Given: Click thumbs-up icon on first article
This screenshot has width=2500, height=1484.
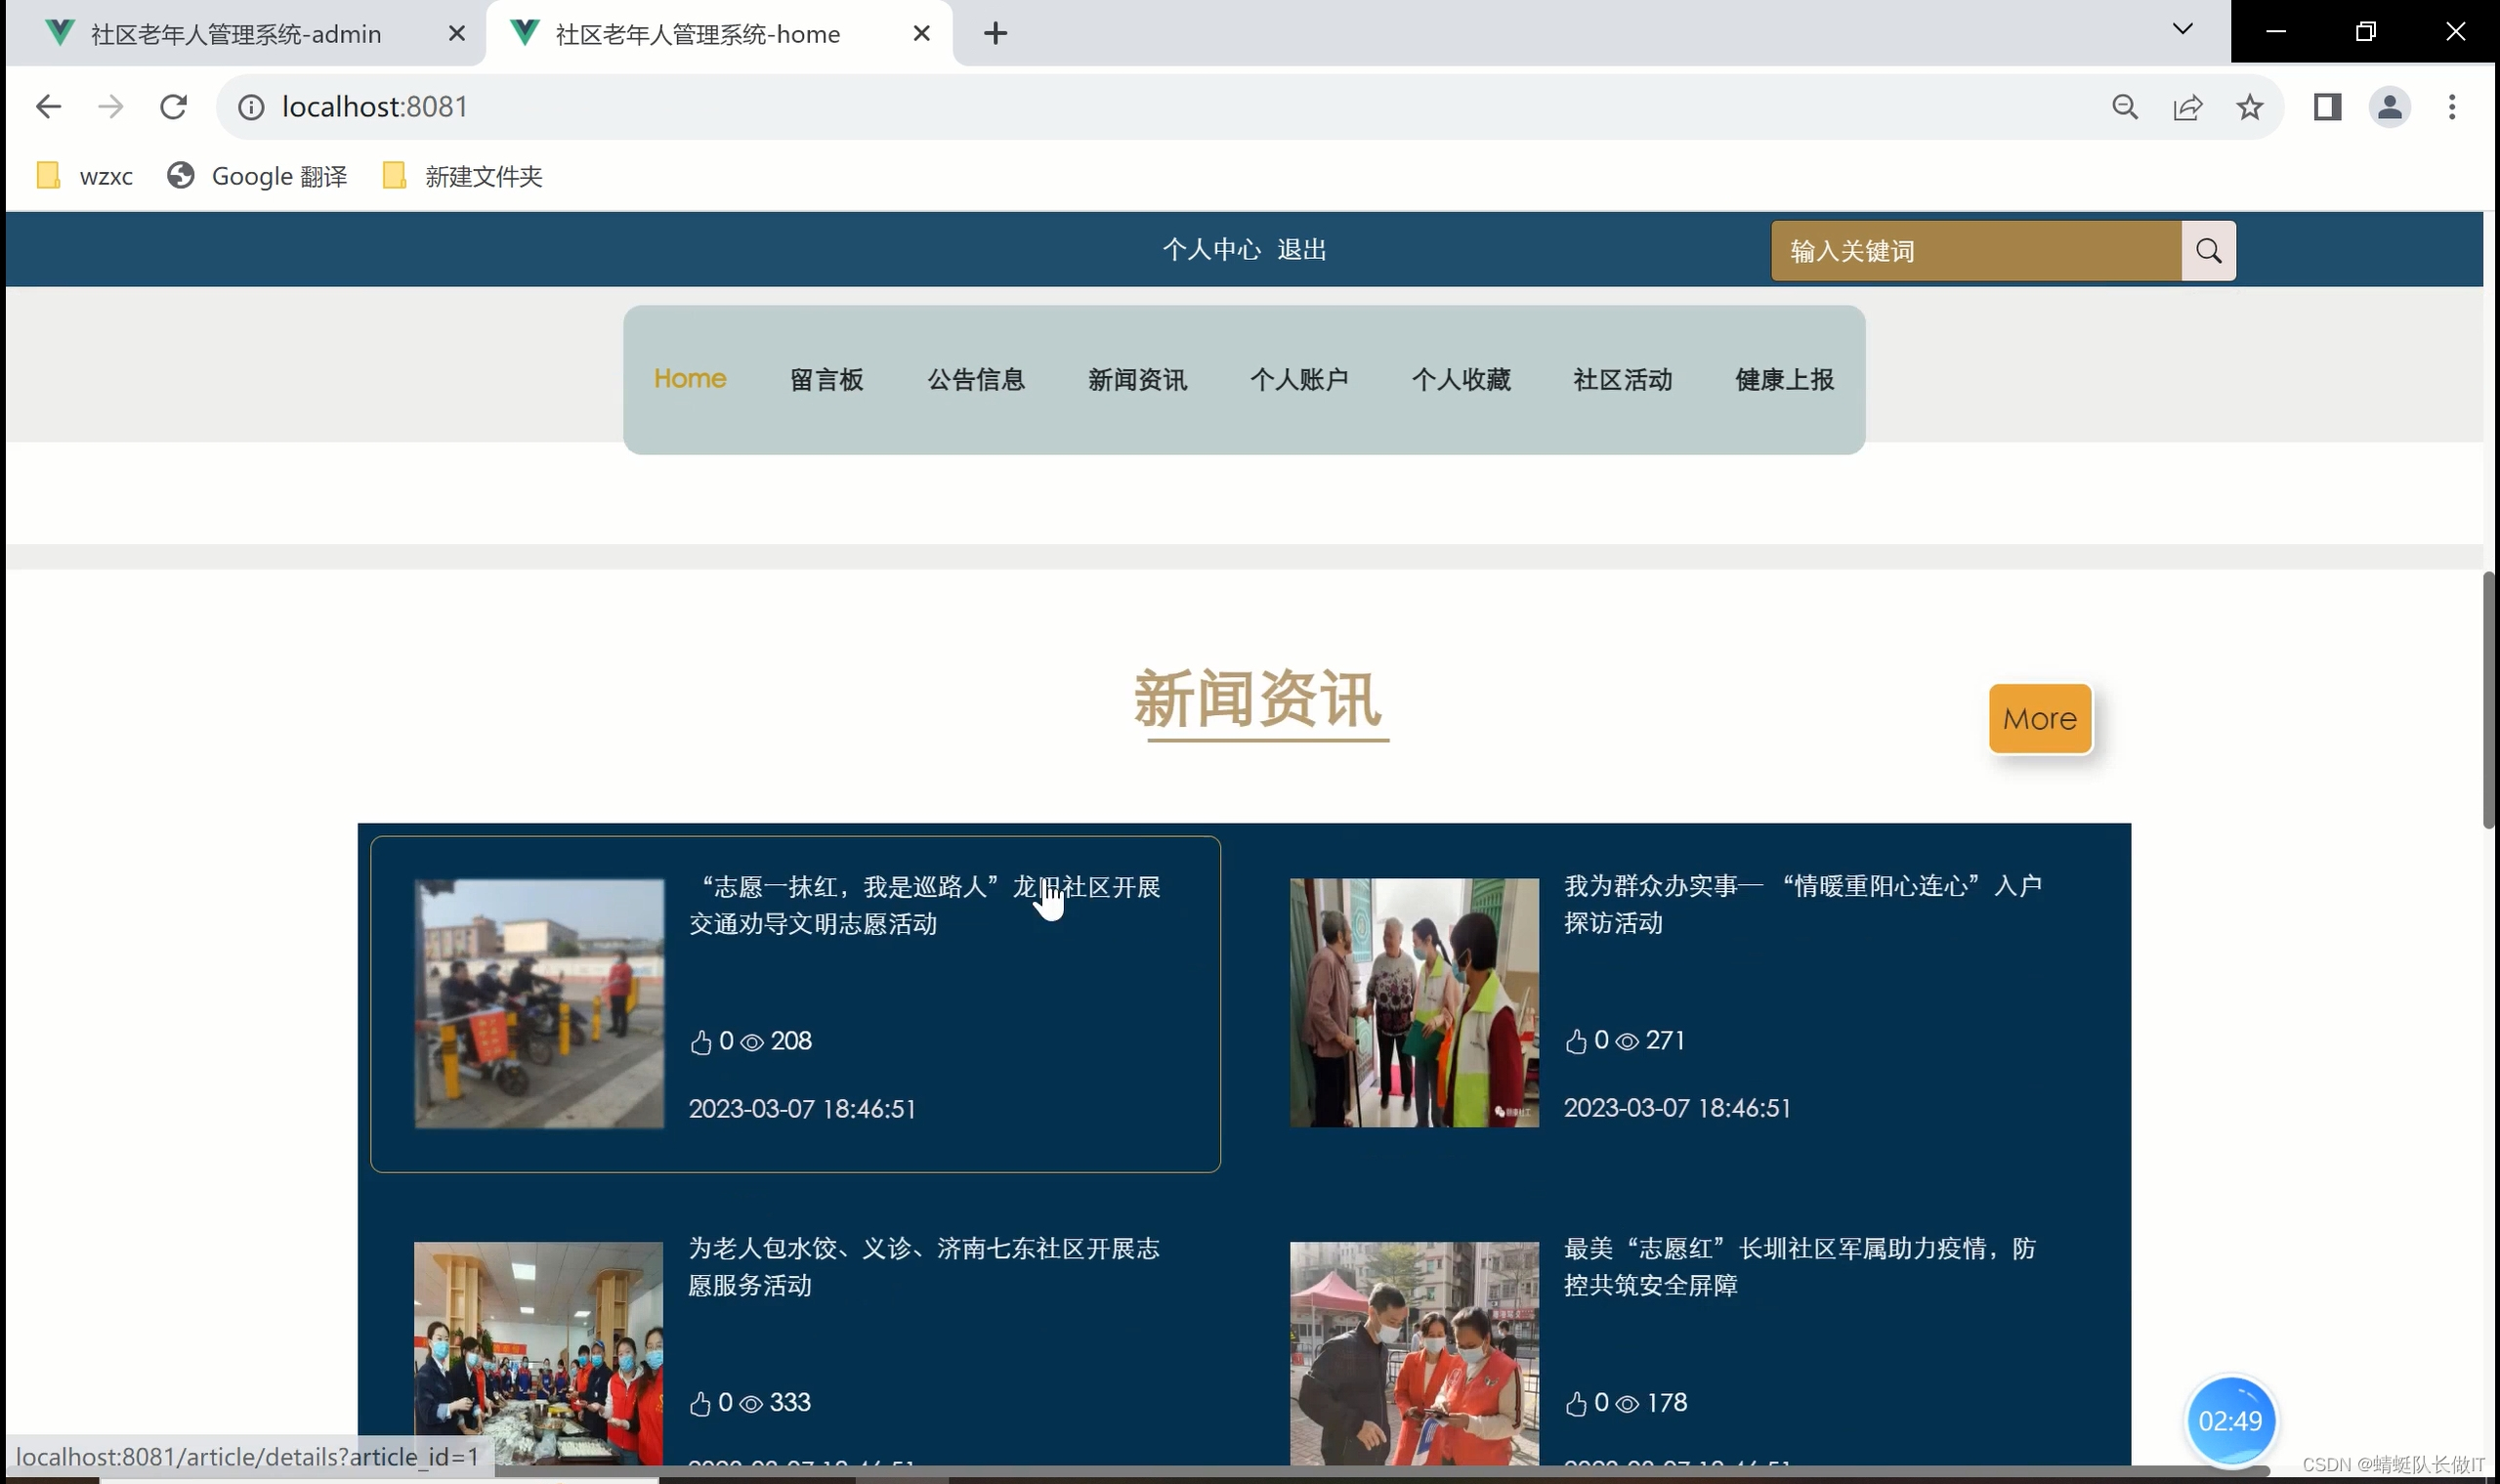Looking at the screenshot, I should pyautogui.click(x=700, y=1042).
